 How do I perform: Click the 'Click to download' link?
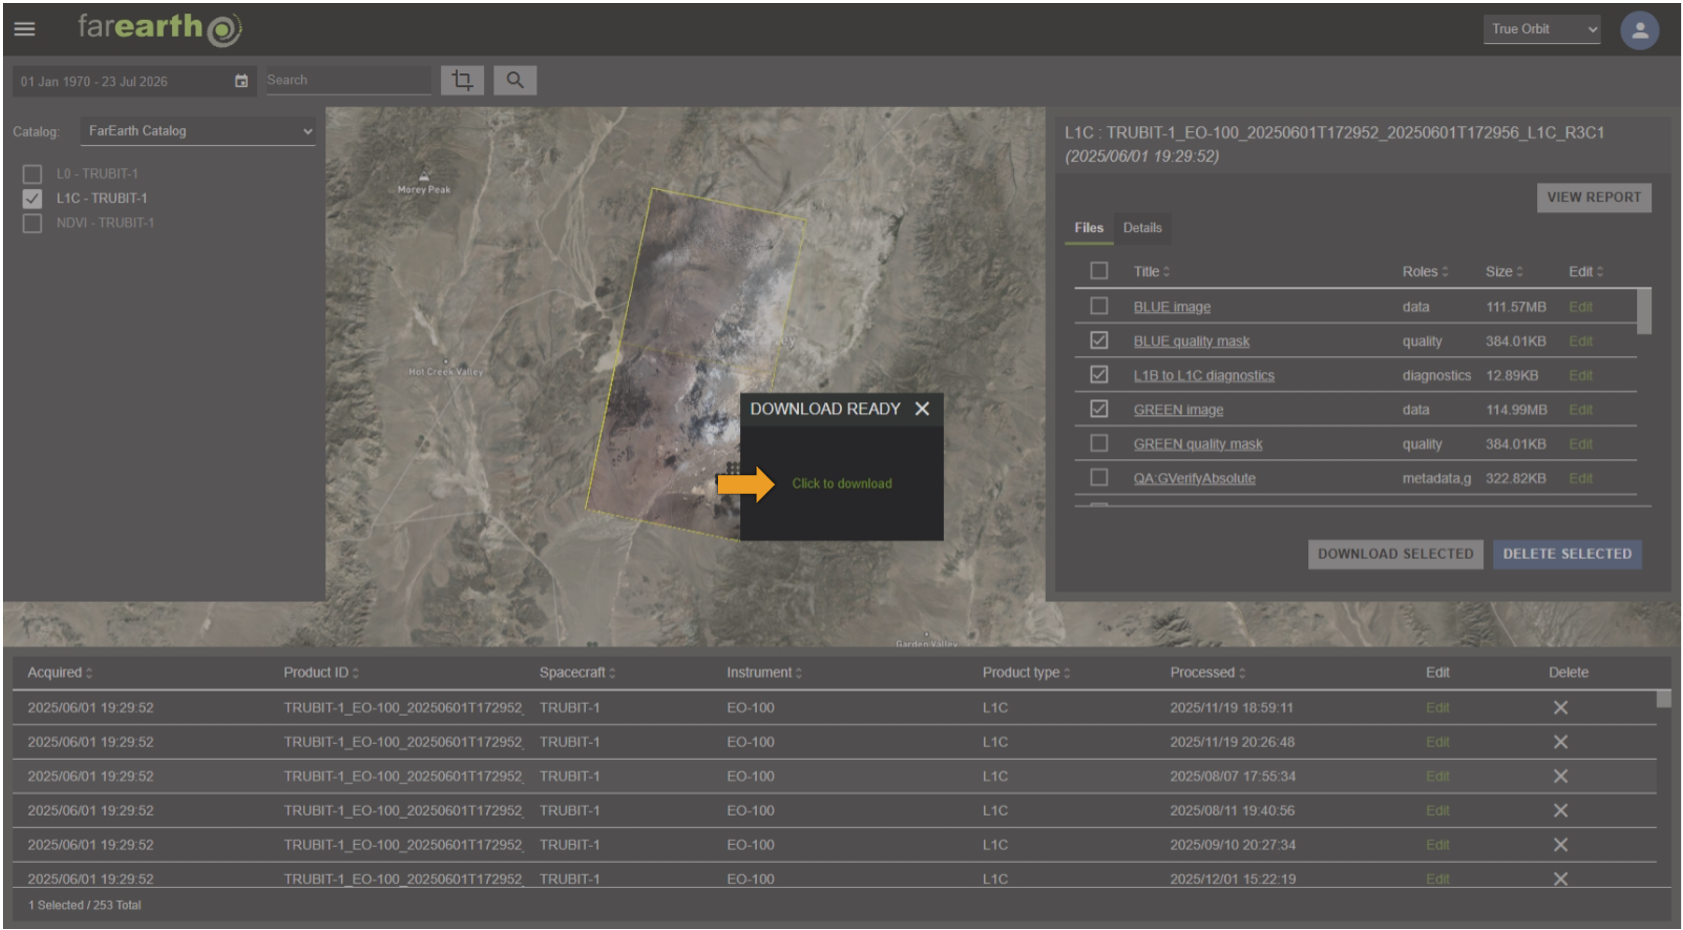tap(842, 484)
